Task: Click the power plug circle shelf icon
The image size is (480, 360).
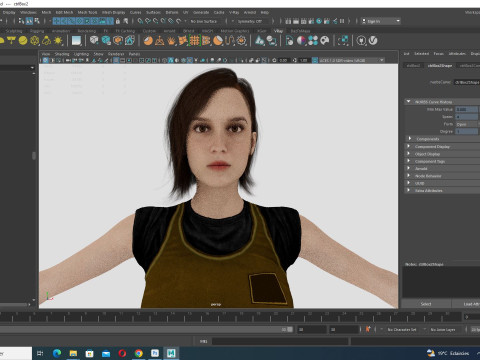Action: 361,41
